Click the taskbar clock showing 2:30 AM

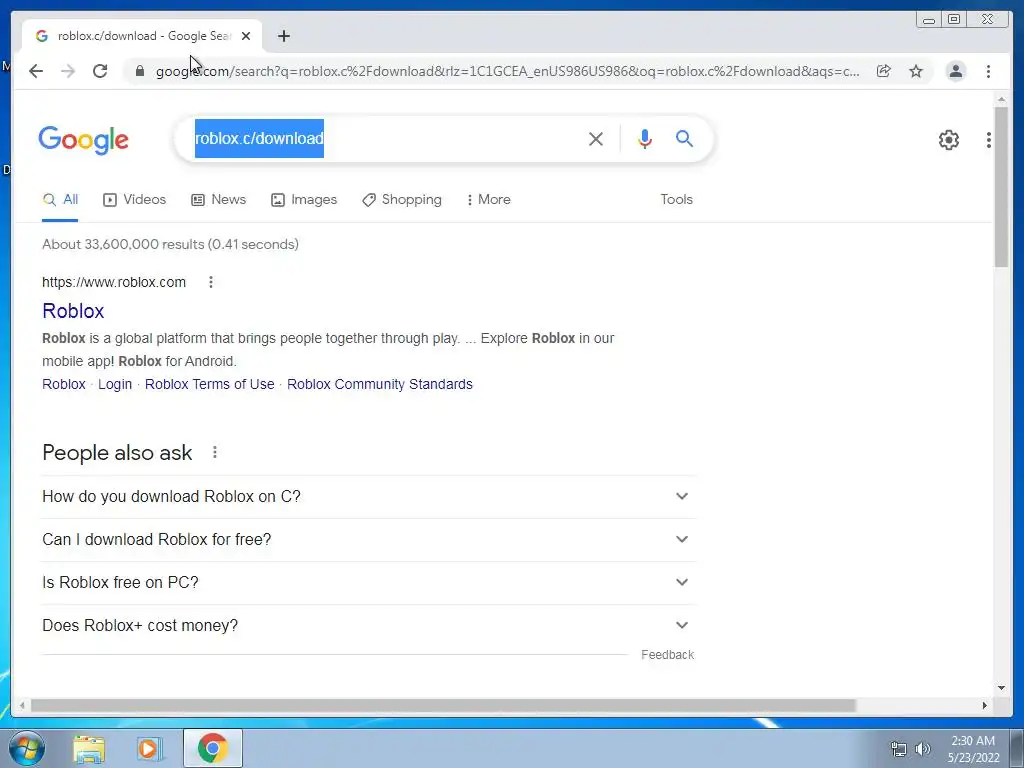coord(973,749)
